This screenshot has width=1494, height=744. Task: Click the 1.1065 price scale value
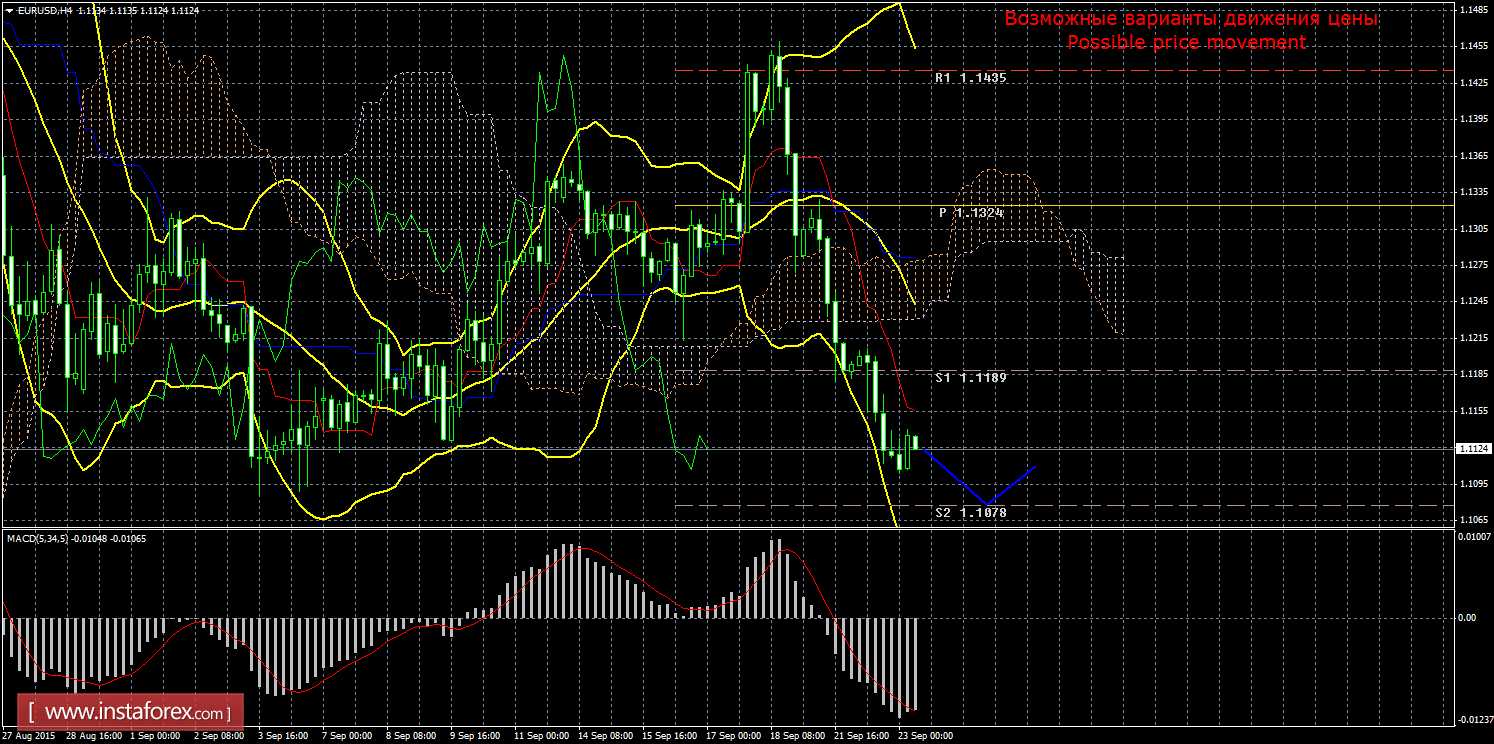click(1471, 520)
